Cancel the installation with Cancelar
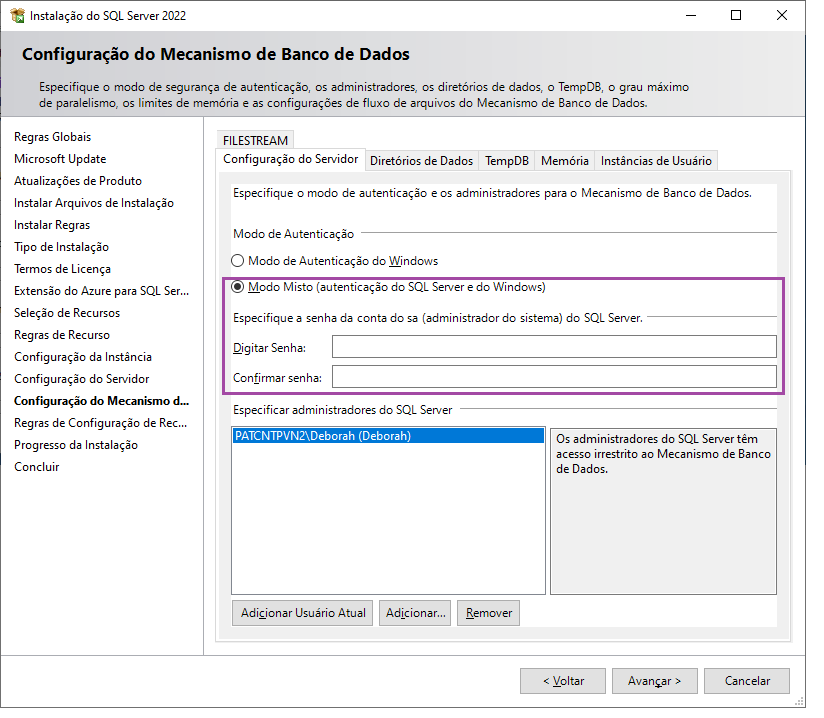This screenshot has height=718, width=824. pyautogui.click(x=747, y=681)
